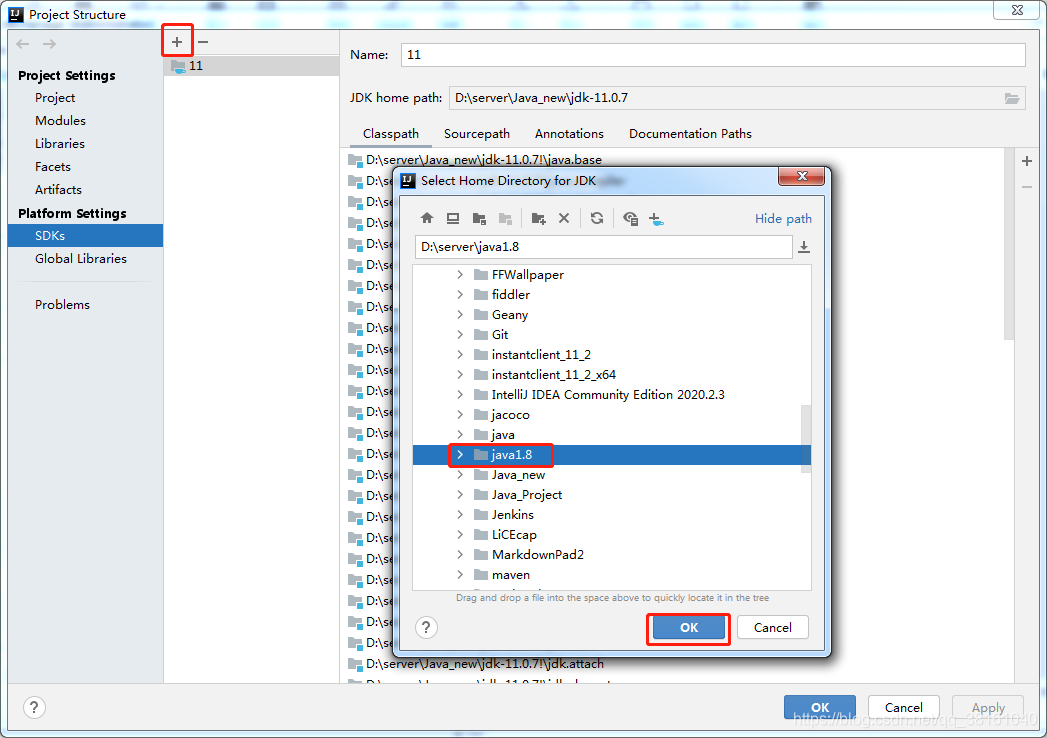
Task: Click the directory path field D:\server\java1.8
Action: [x=604, y=247]
